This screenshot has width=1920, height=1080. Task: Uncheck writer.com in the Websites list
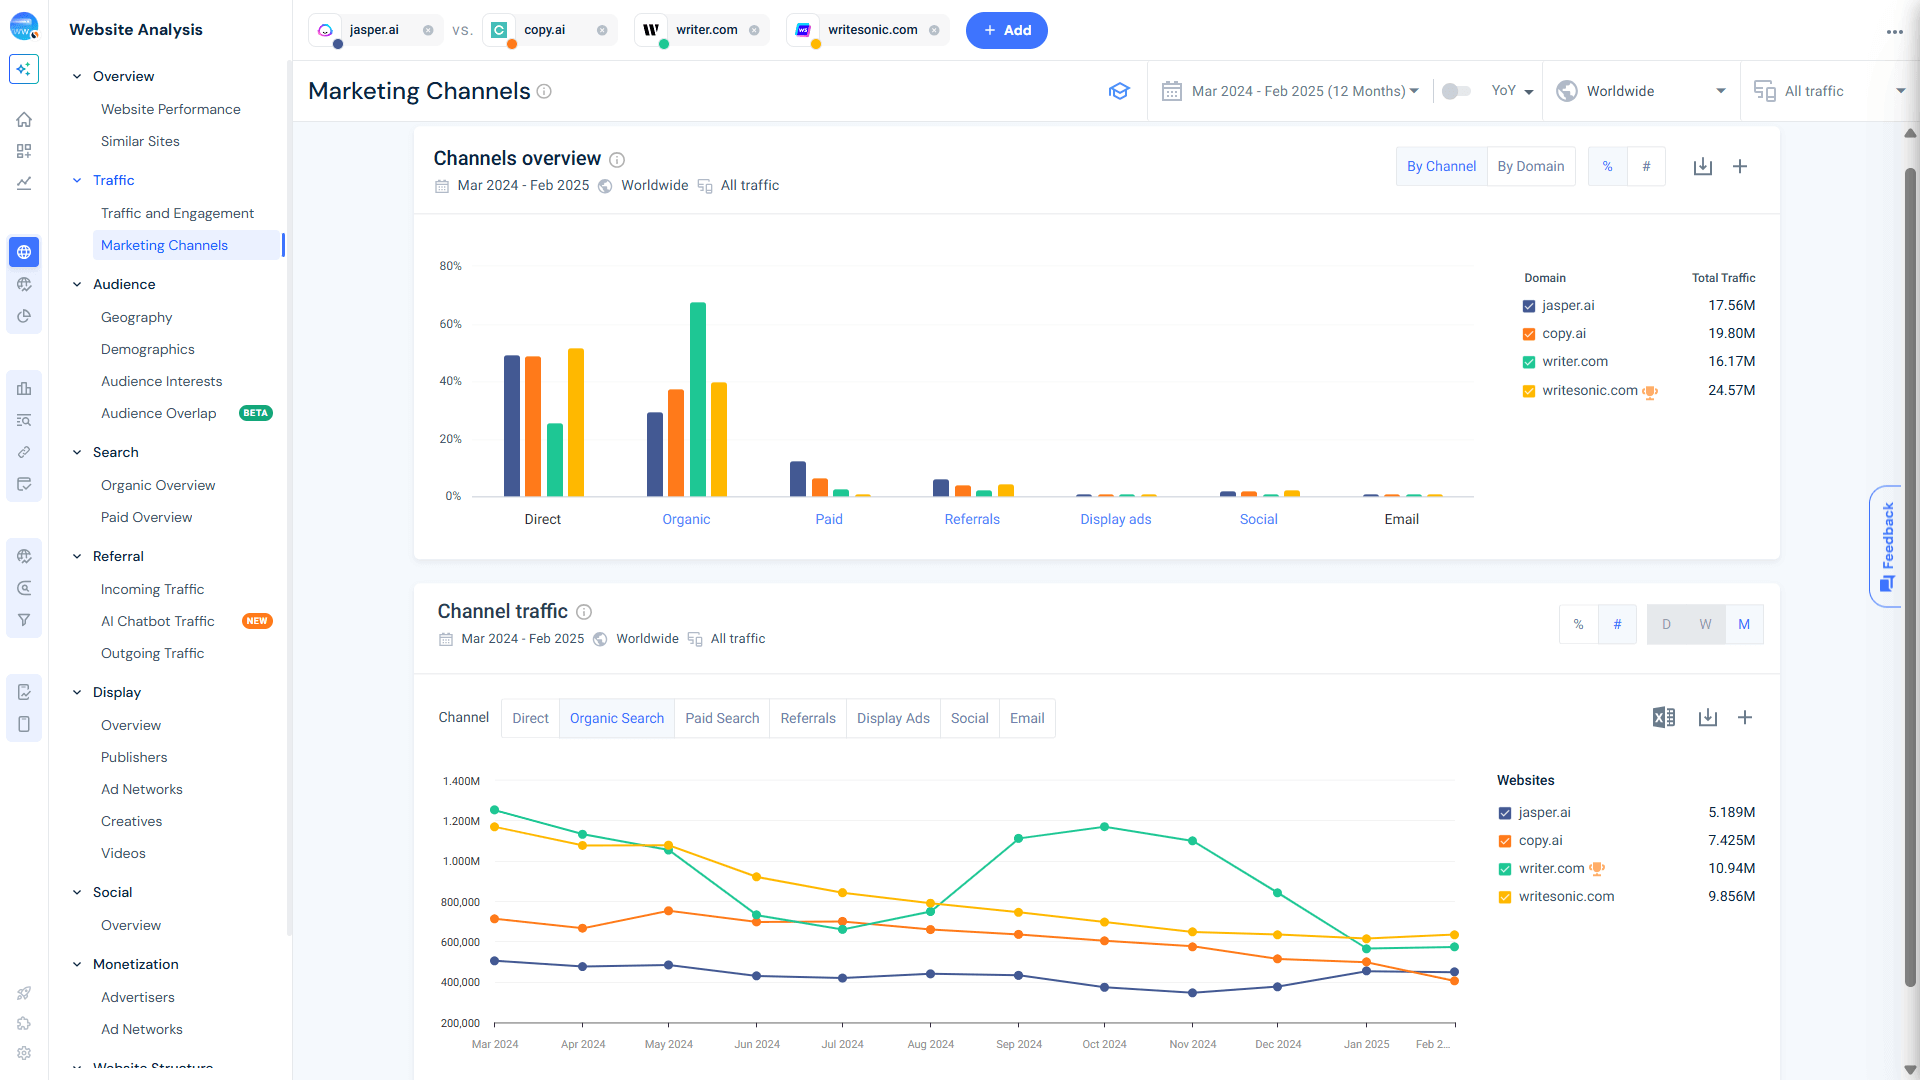tap(1504, 868)
